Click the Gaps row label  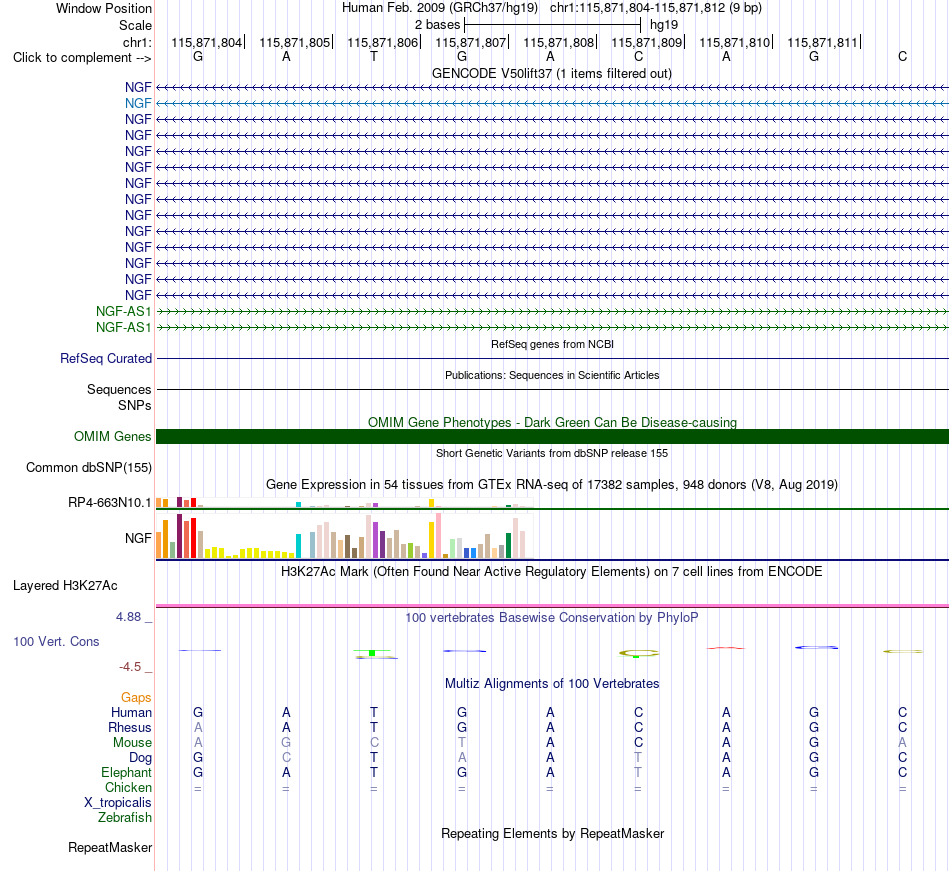[136, 698]
